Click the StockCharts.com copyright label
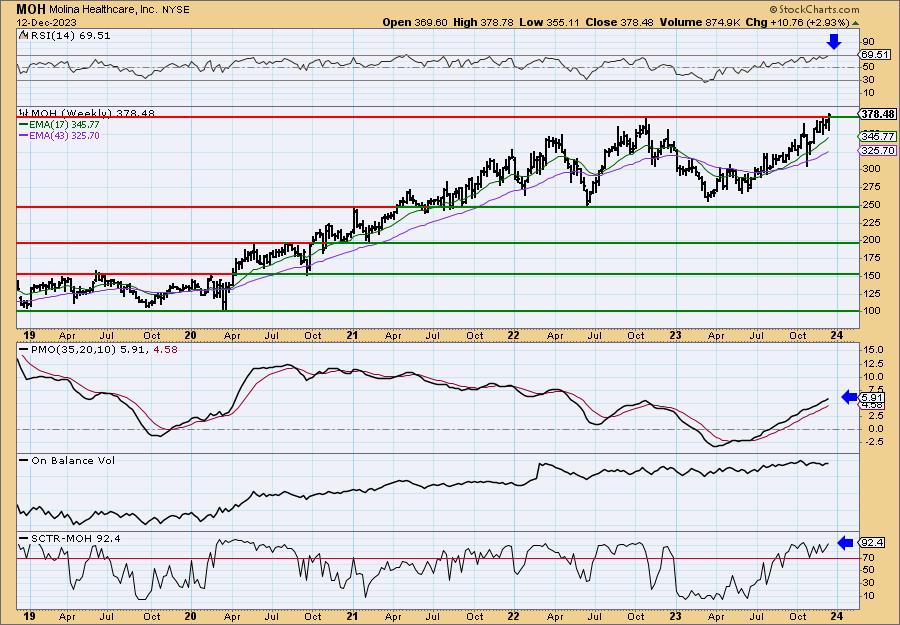The width and height of the screenshot is (900, 625). point(814,9)
